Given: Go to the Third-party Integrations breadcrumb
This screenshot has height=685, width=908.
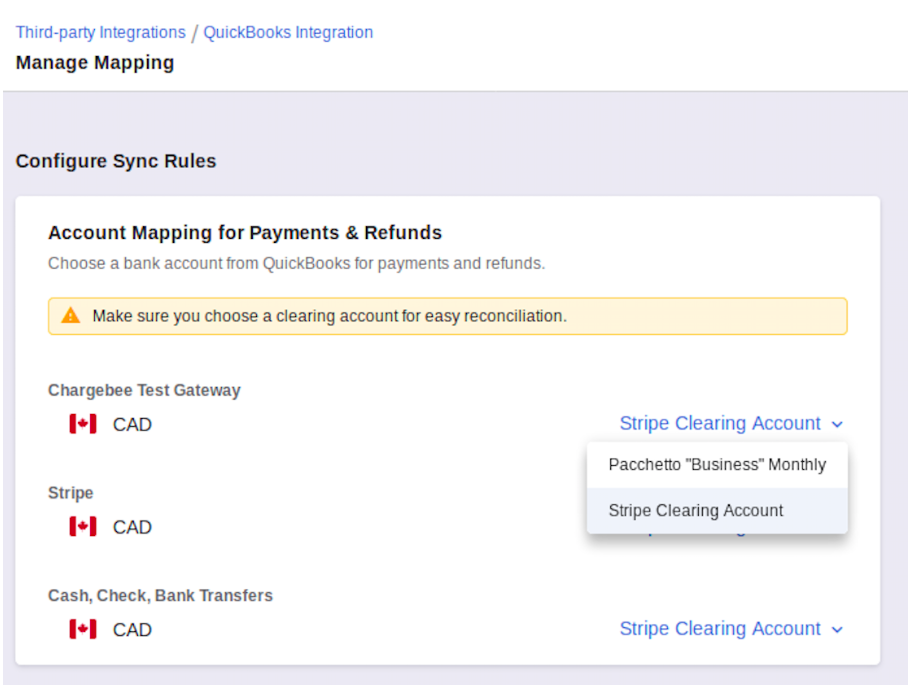Looking at the screenshot, I should click(100, 32).
